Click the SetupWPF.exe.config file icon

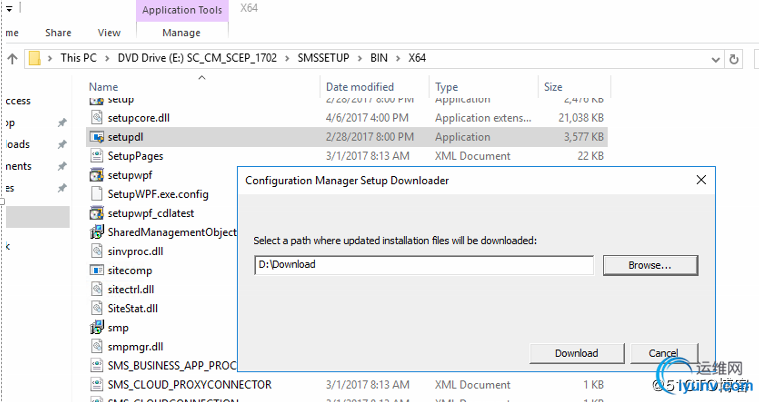[97, 194]
